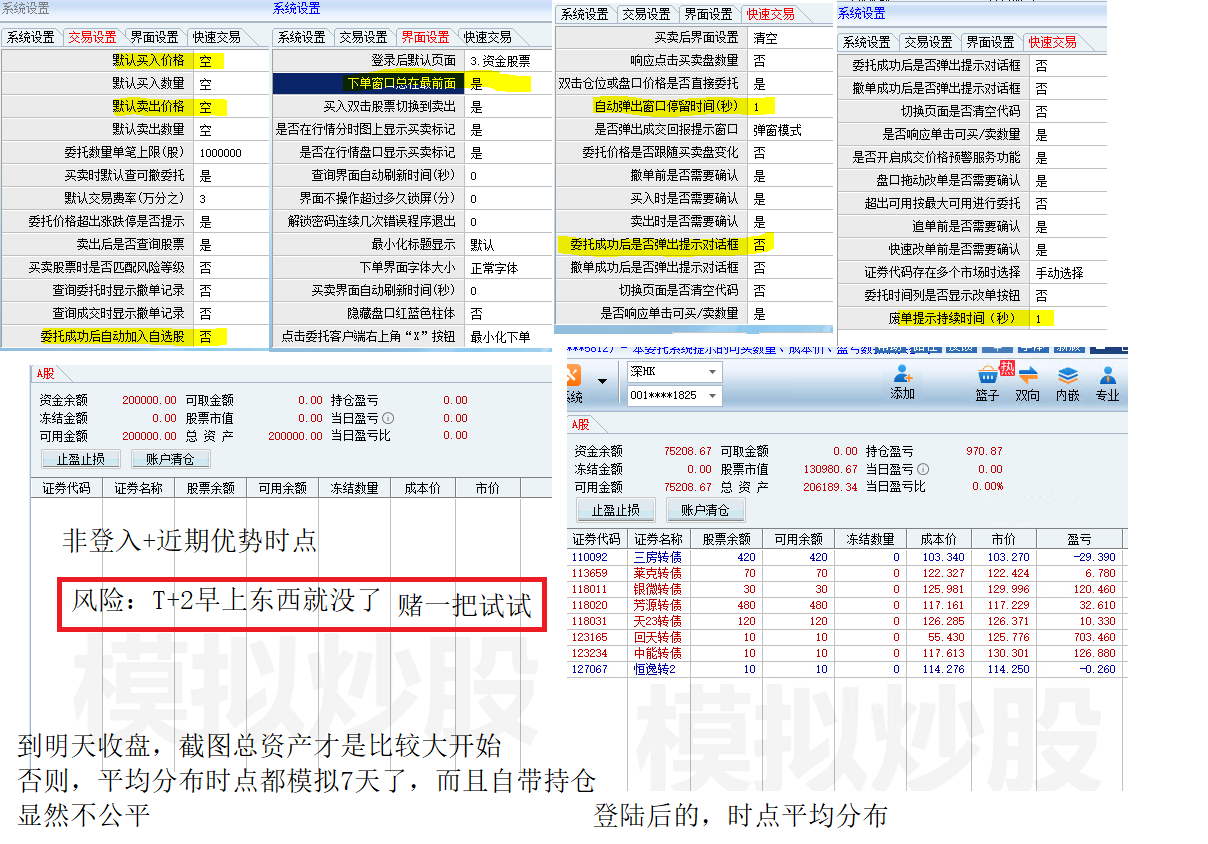Open the A股 tab above the 75208.67 balance

coord(581,424)
